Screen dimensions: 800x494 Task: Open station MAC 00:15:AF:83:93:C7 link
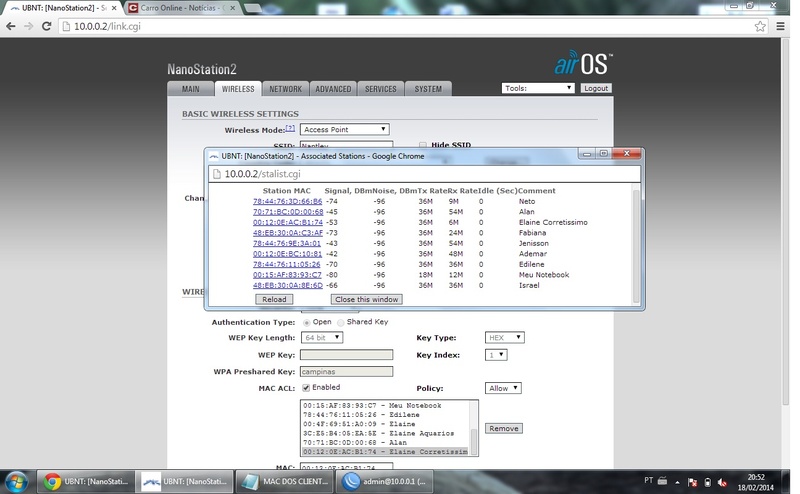point(288,275)
